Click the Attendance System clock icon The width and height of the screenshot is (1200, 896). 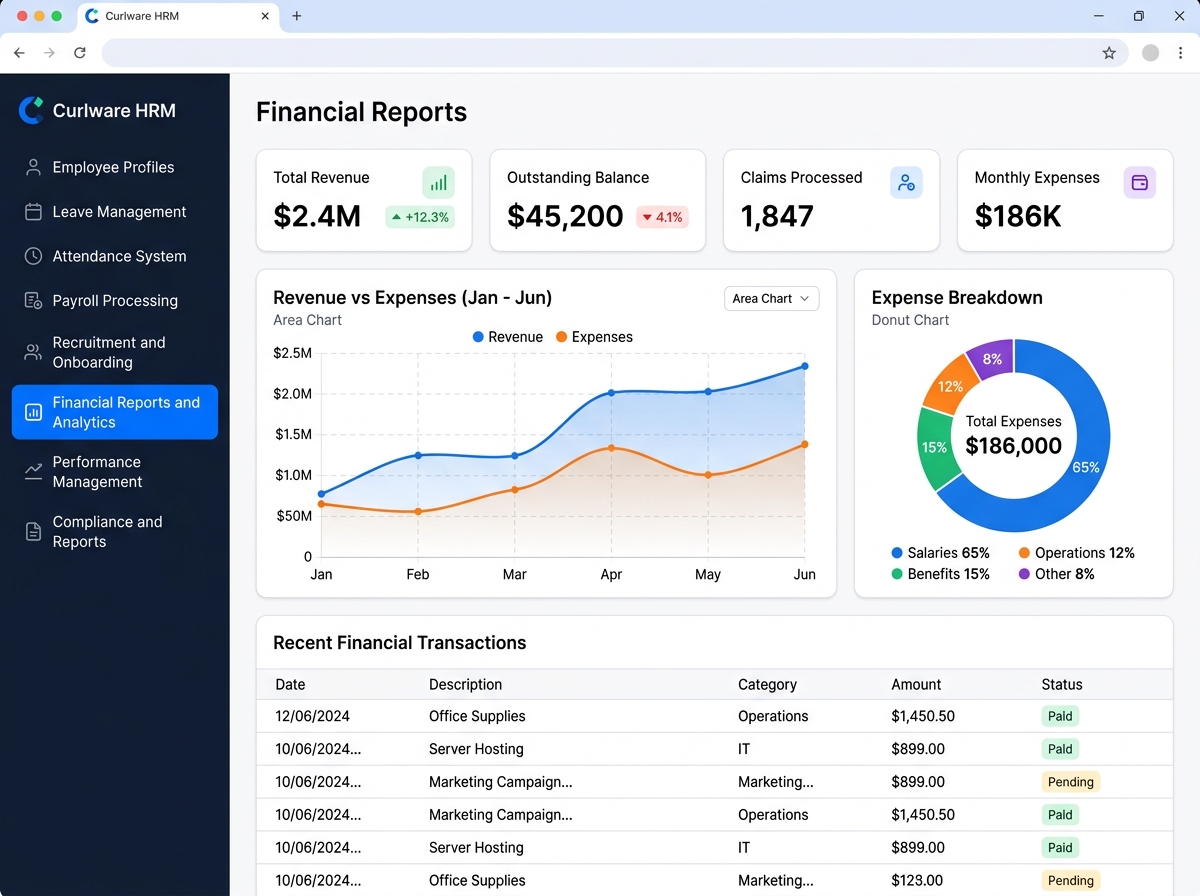pyautogui.click(x=33, y=256)
